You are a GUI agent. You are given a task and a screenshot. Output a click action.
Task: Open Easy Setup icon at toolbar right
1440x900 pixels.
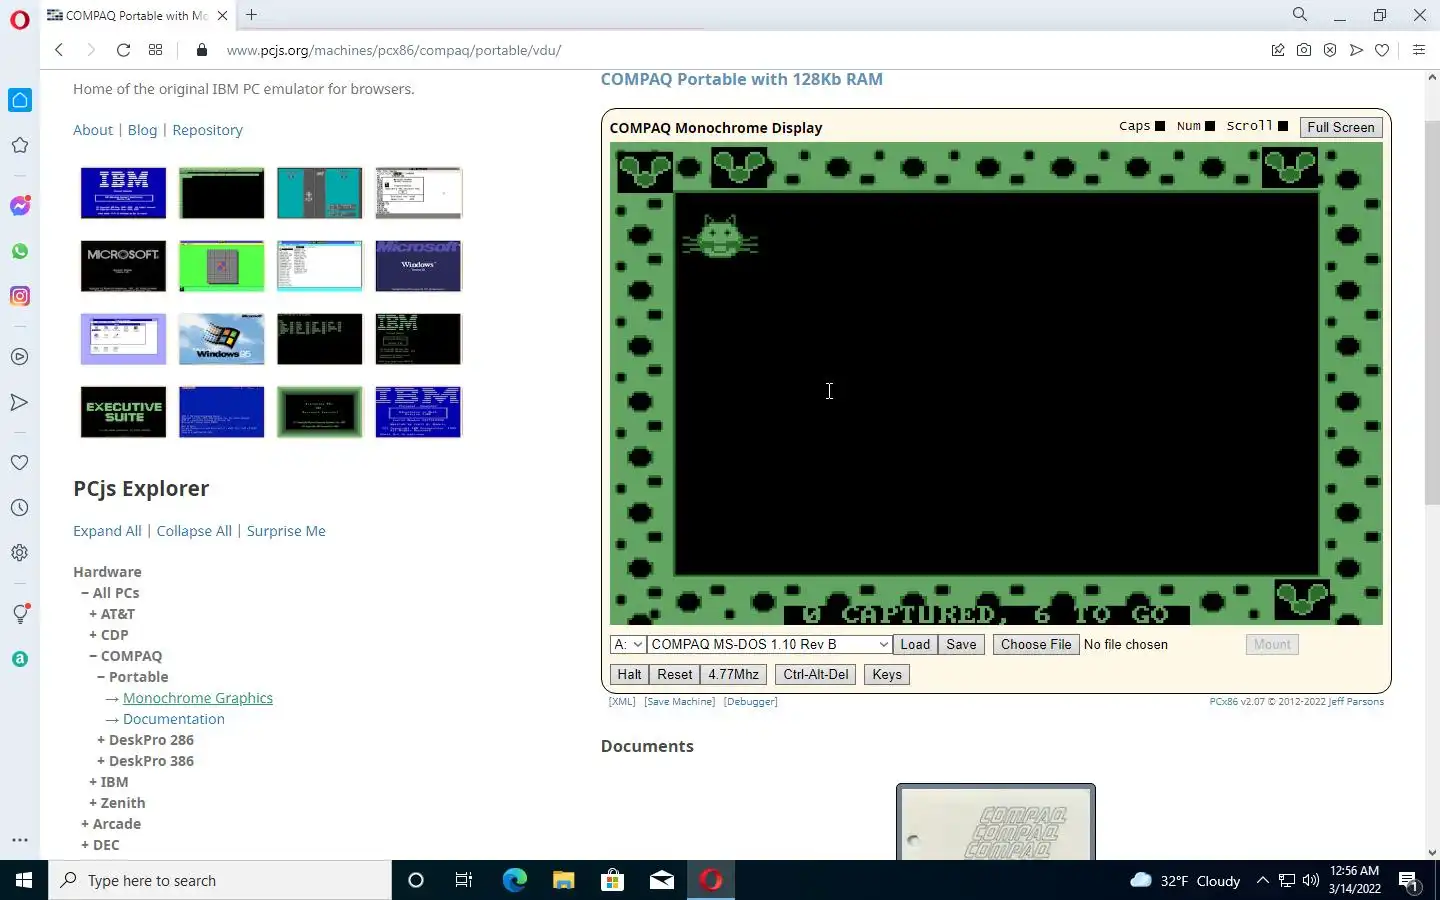1418,50
